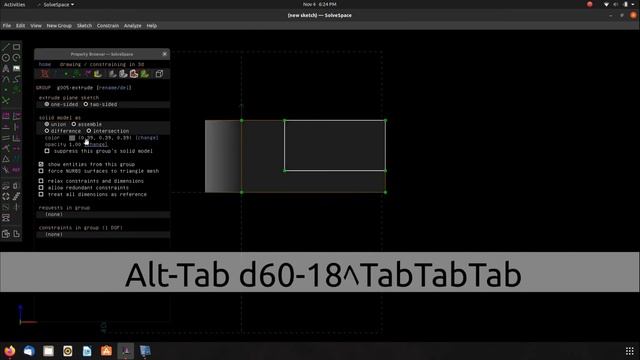
Task: Toggle constraints visibility icon in Property Browser
Action: [x=88, y=73]
